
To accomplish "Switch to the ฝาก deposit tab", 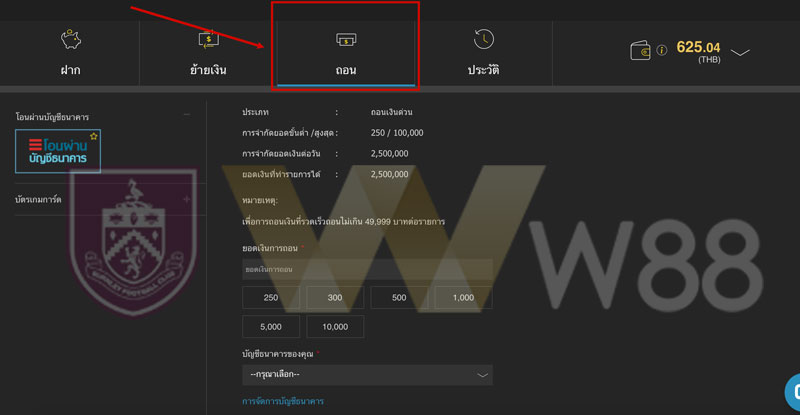I will tap(70, 53).
